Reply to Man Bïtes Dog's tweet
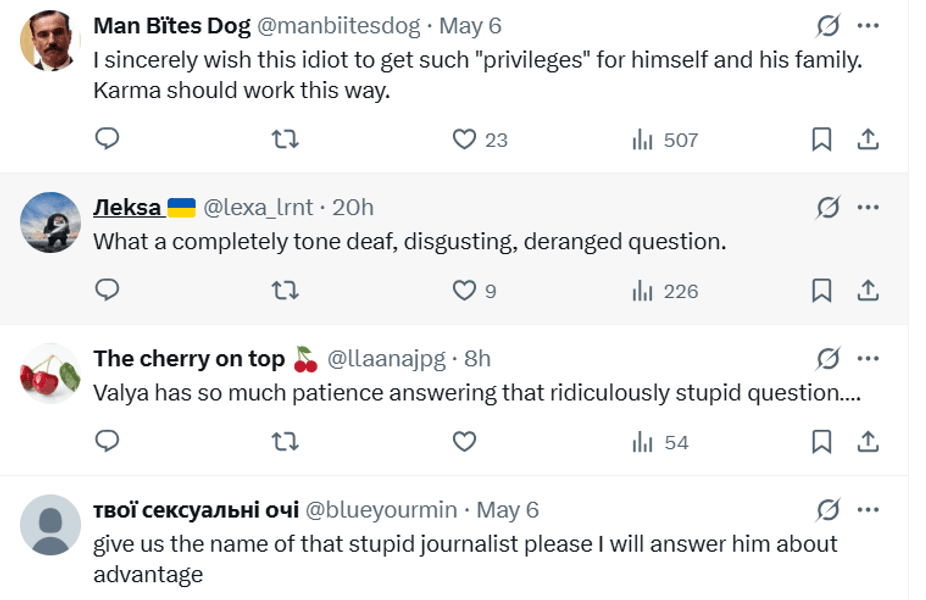 (x=107, y=139)
